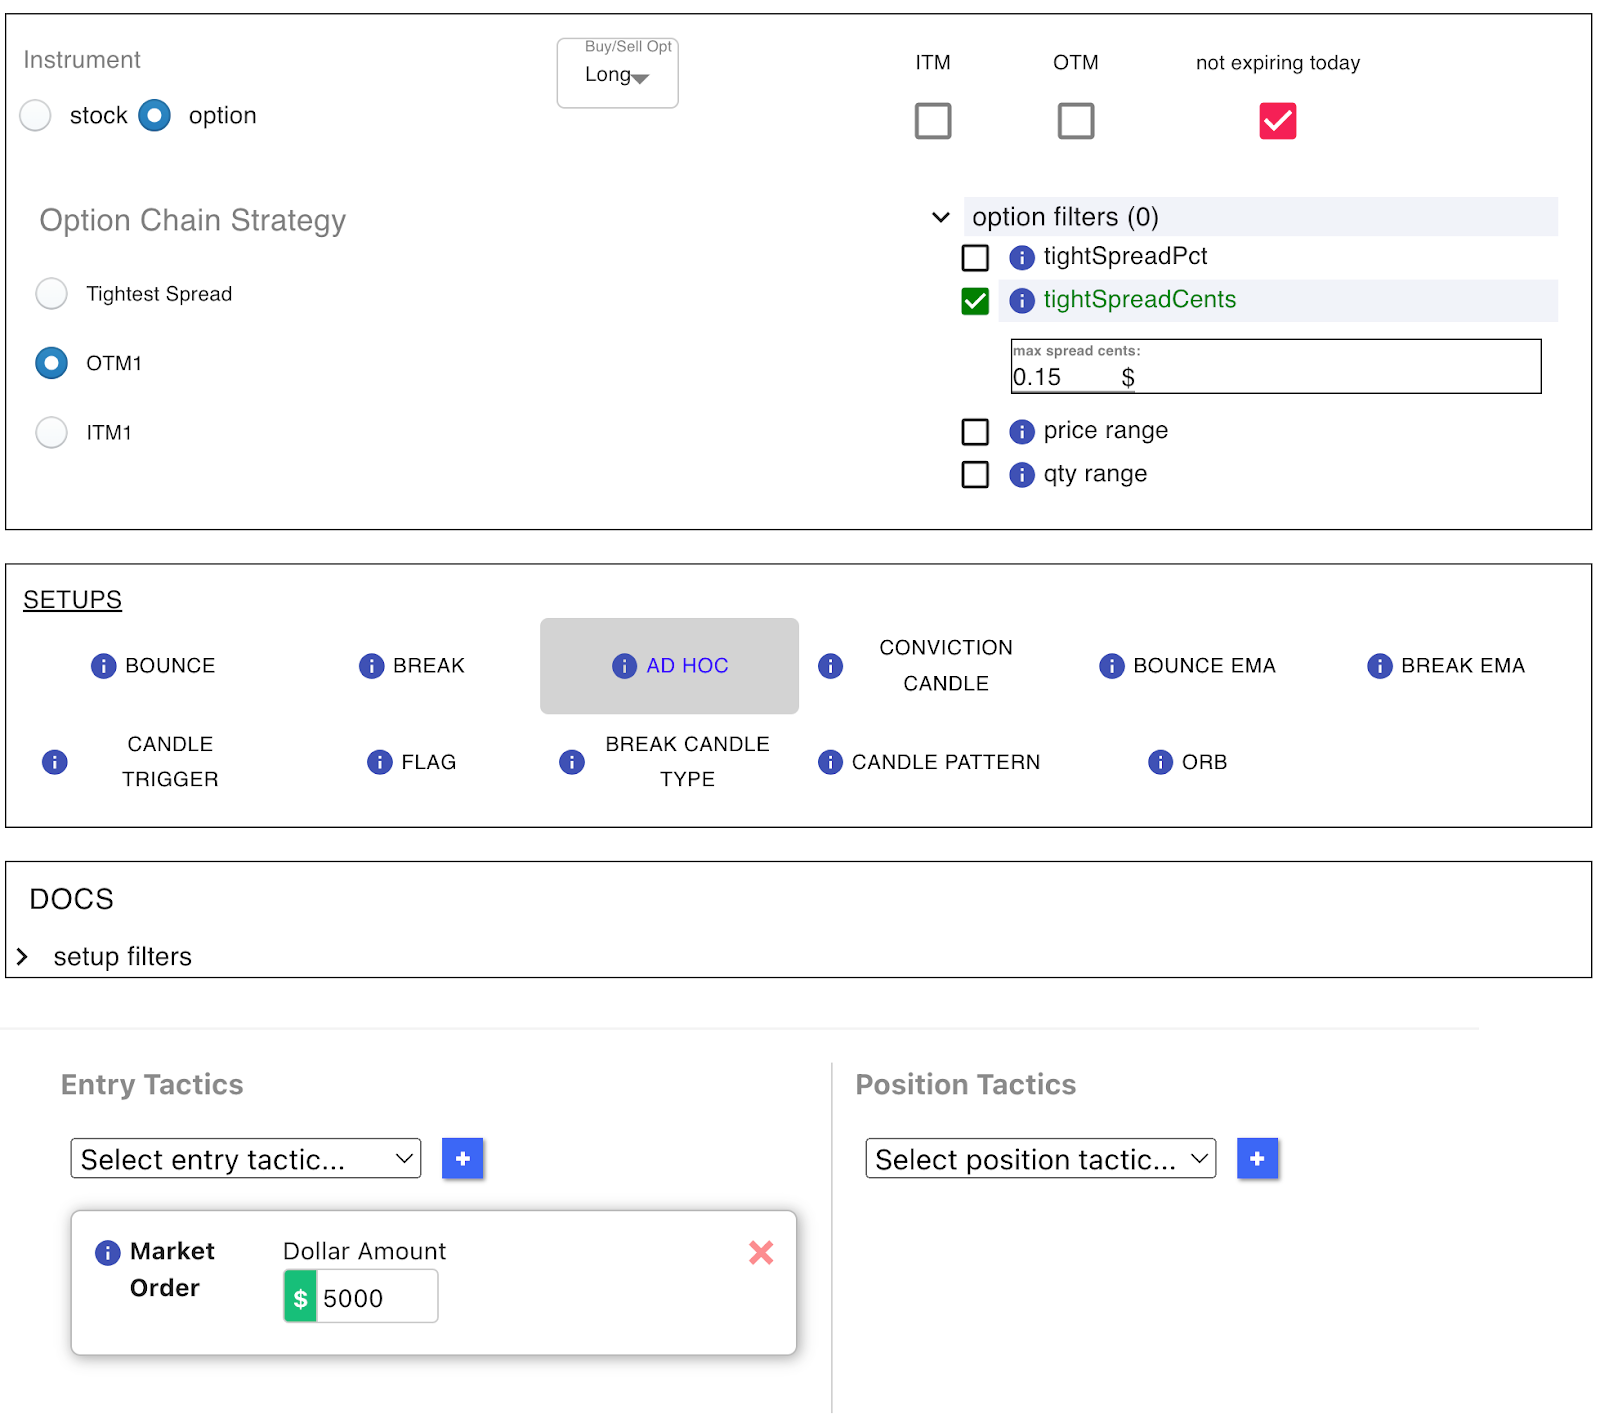Enable the ITM checkbox
Image resolution: width=1600 pixels, height=1414 pixels.
933,121
